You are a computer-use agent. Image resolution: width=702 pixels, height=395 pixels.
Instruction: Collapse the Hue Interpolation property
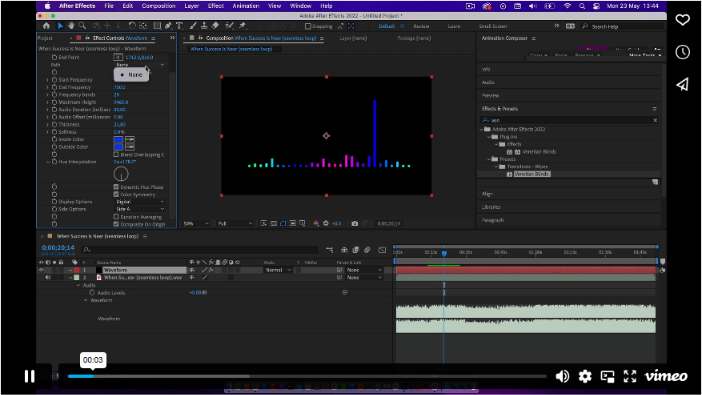(x=48, y=162)
